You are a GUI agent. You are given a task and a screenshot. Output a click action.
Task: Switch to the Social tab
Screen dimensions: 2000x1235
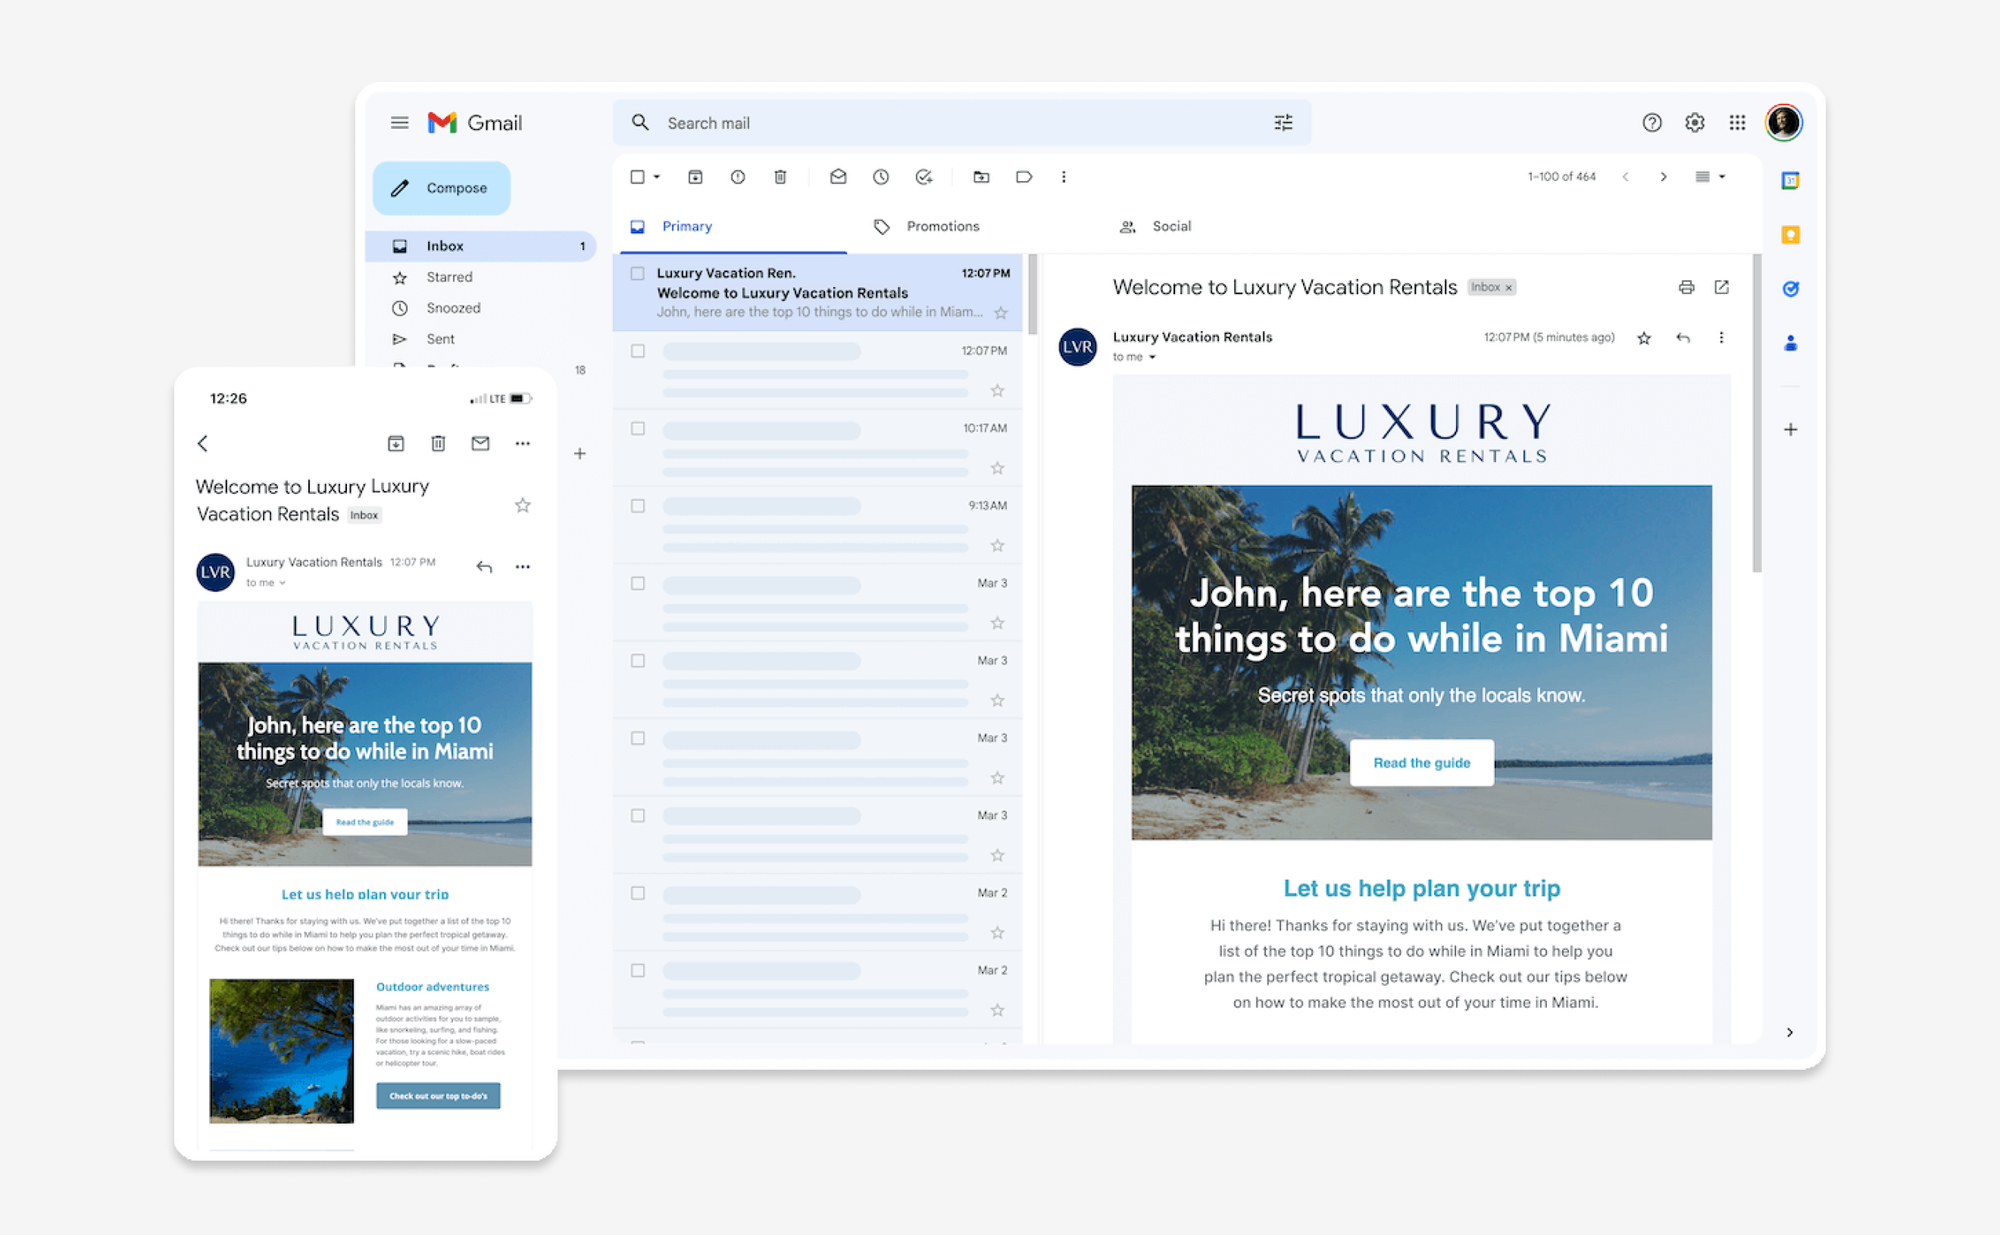(x=1170, y=226)
